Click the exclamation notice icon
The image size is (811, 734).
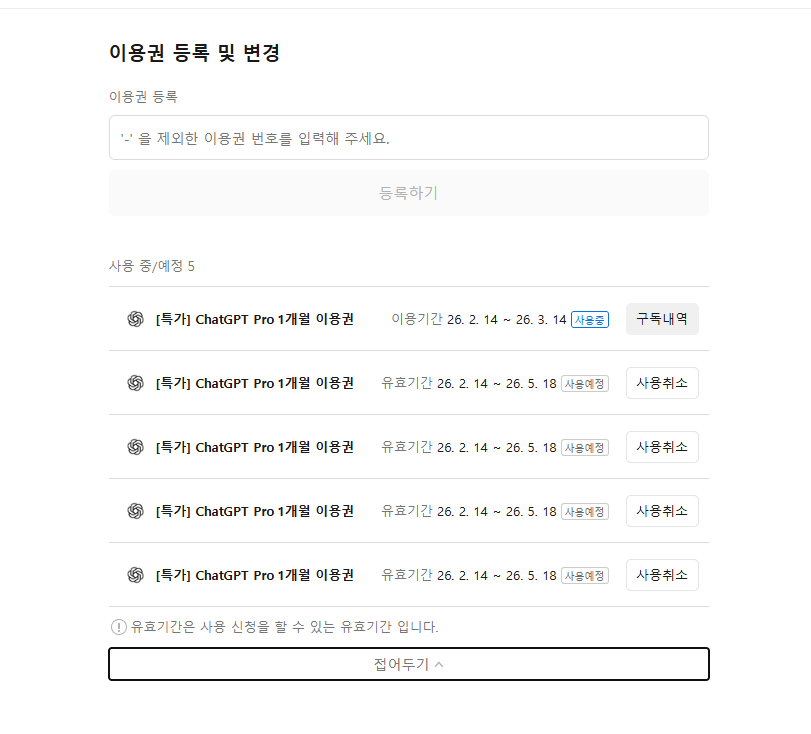[117, 627]
